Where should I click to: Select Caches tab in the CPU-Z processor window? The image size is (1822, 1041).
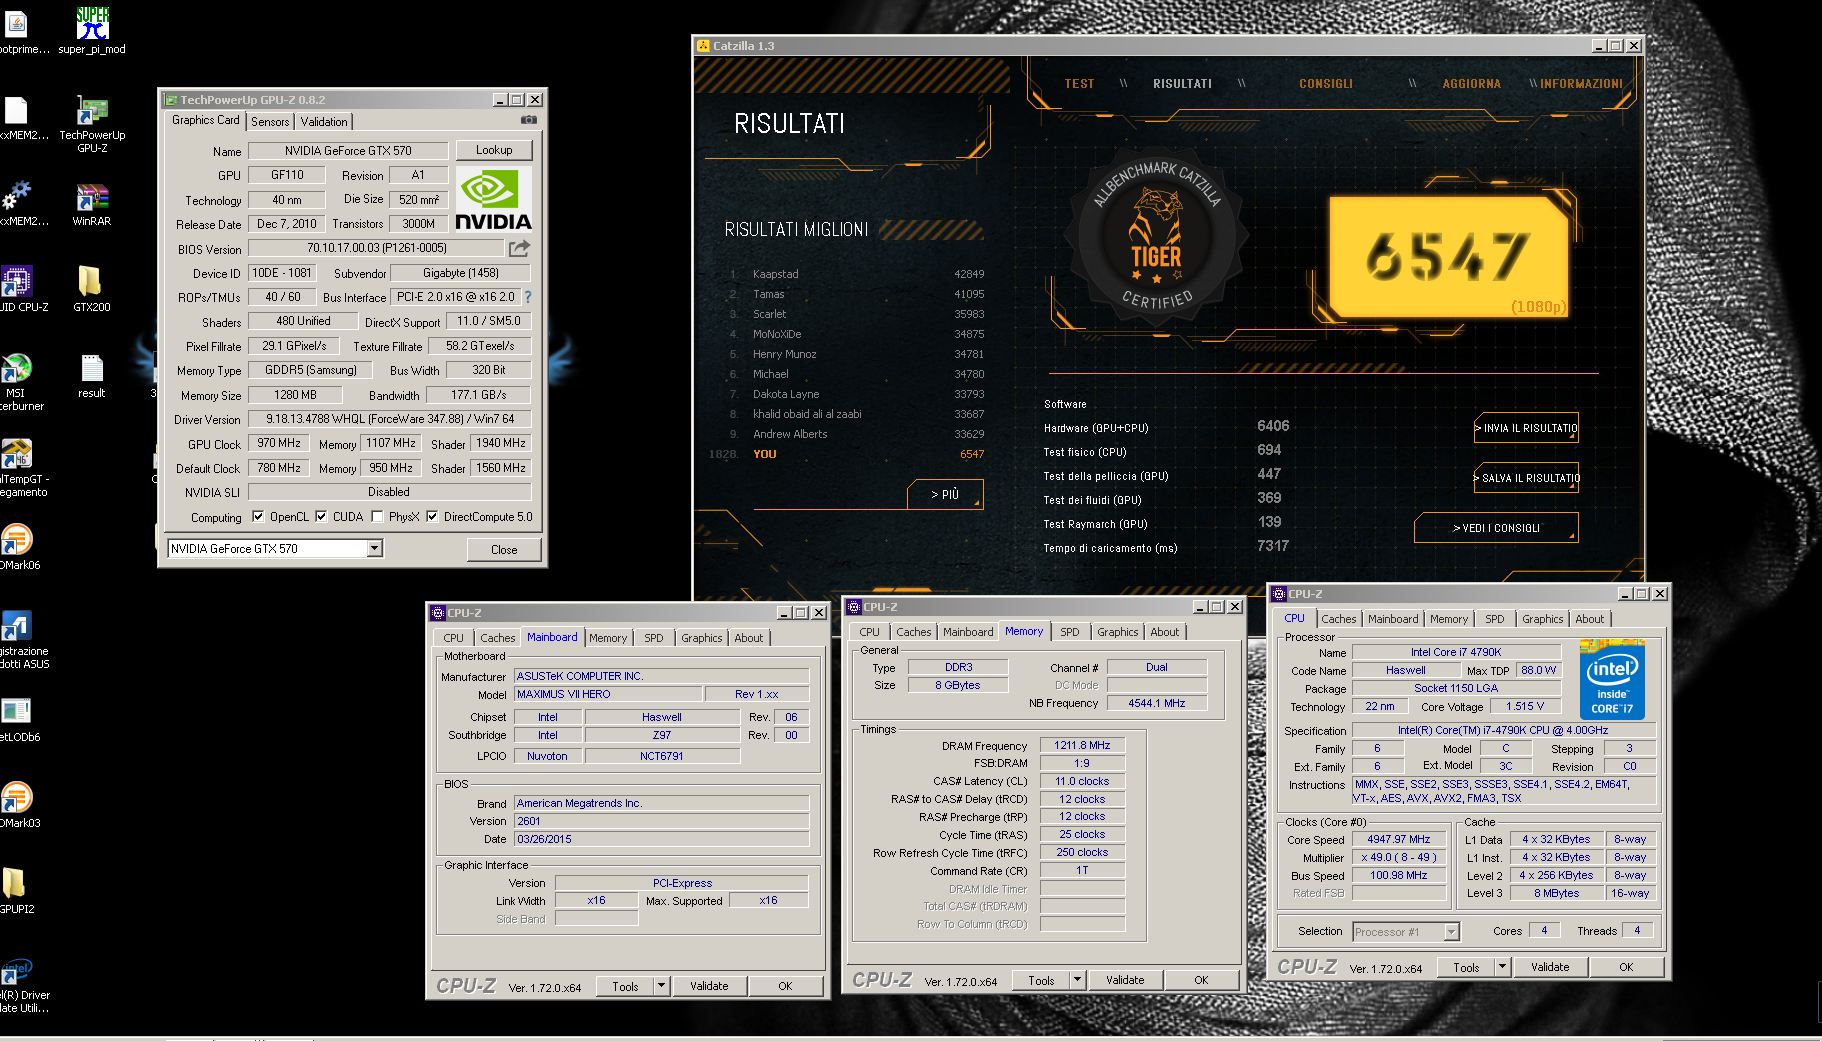tap(1339, 619)
